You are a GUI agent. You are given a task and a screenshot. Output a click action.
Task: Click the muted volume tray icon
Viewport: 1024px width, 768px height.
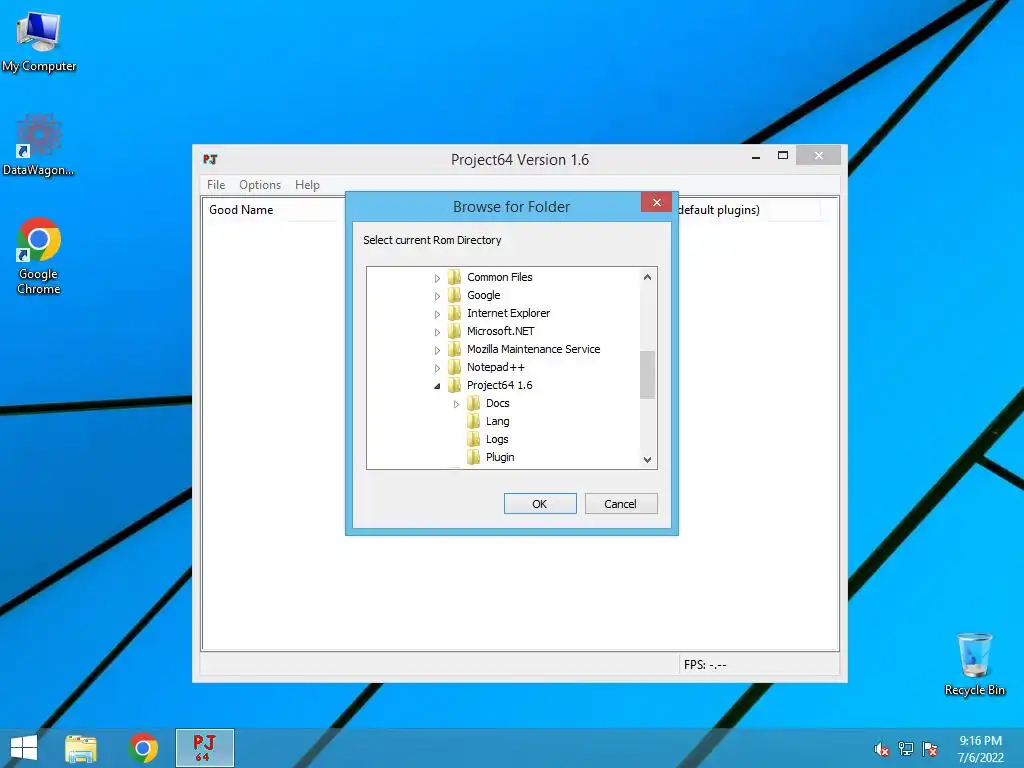click(881, 749)
